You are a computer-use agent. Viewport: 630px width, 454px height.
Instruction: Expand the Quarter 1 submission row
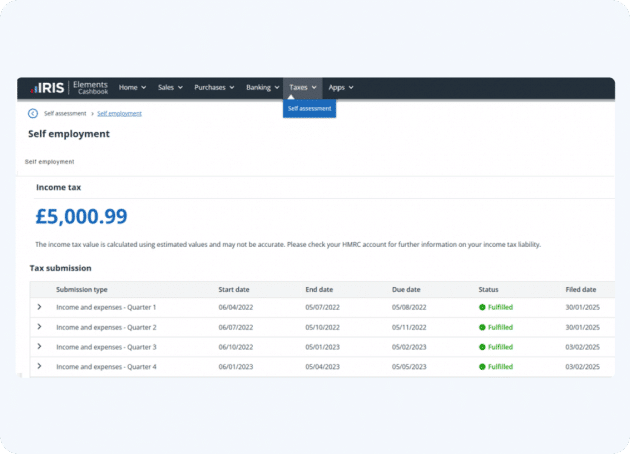pos(39,307)
